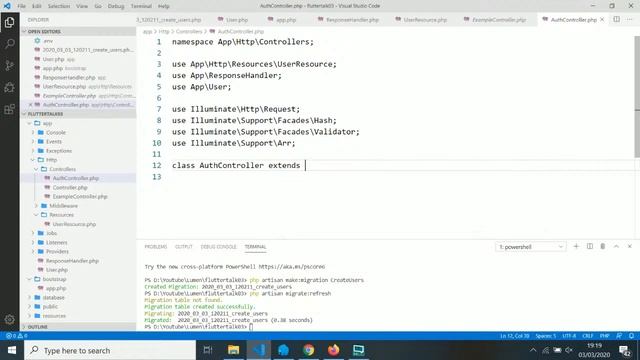640x360 pixels.
Task: Open the Source Control view
Action: point(9,65)
